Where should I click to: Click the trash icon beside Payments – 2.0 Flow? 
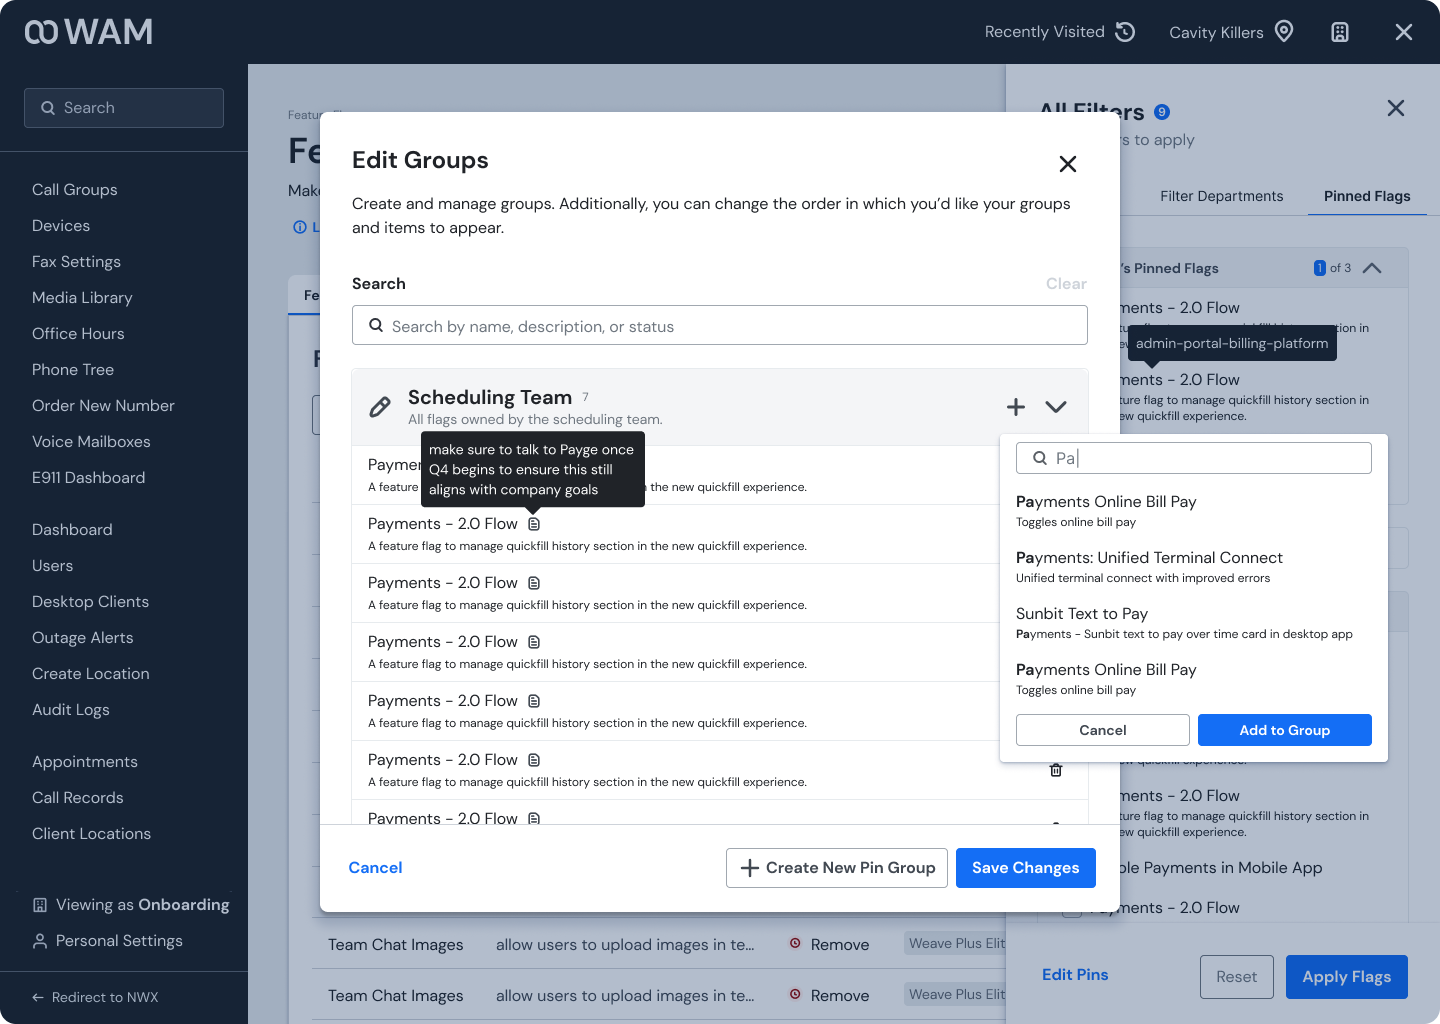pyautogui.click(x=1056, y=769)
